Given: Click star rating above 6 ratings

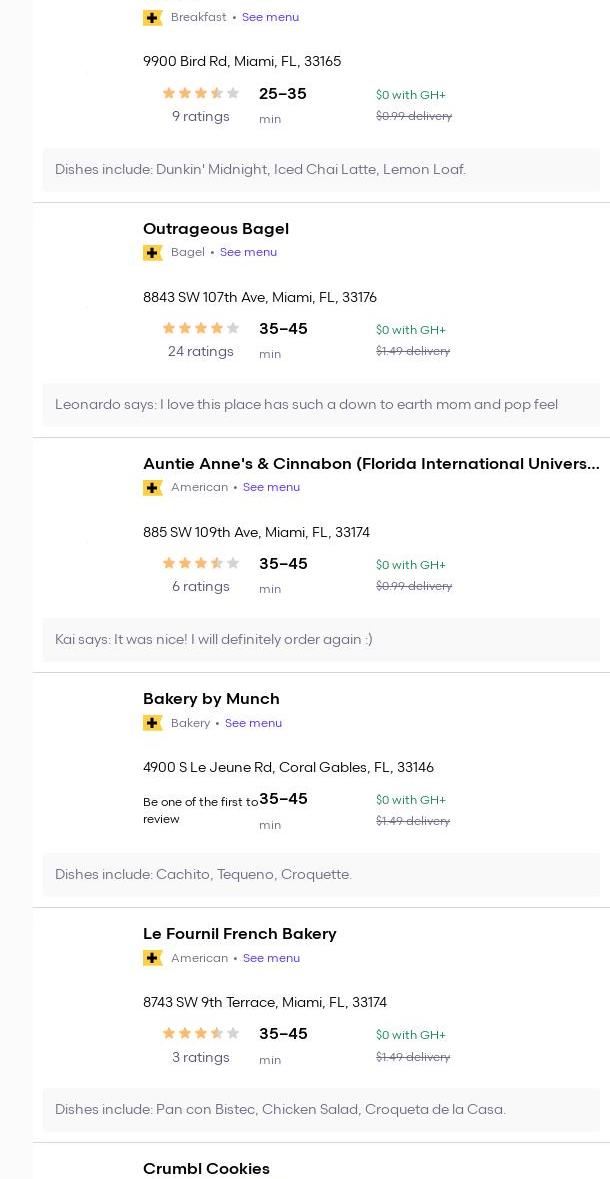Looking at the screenshot, I should pyautogui.click(x=201, y=563).
